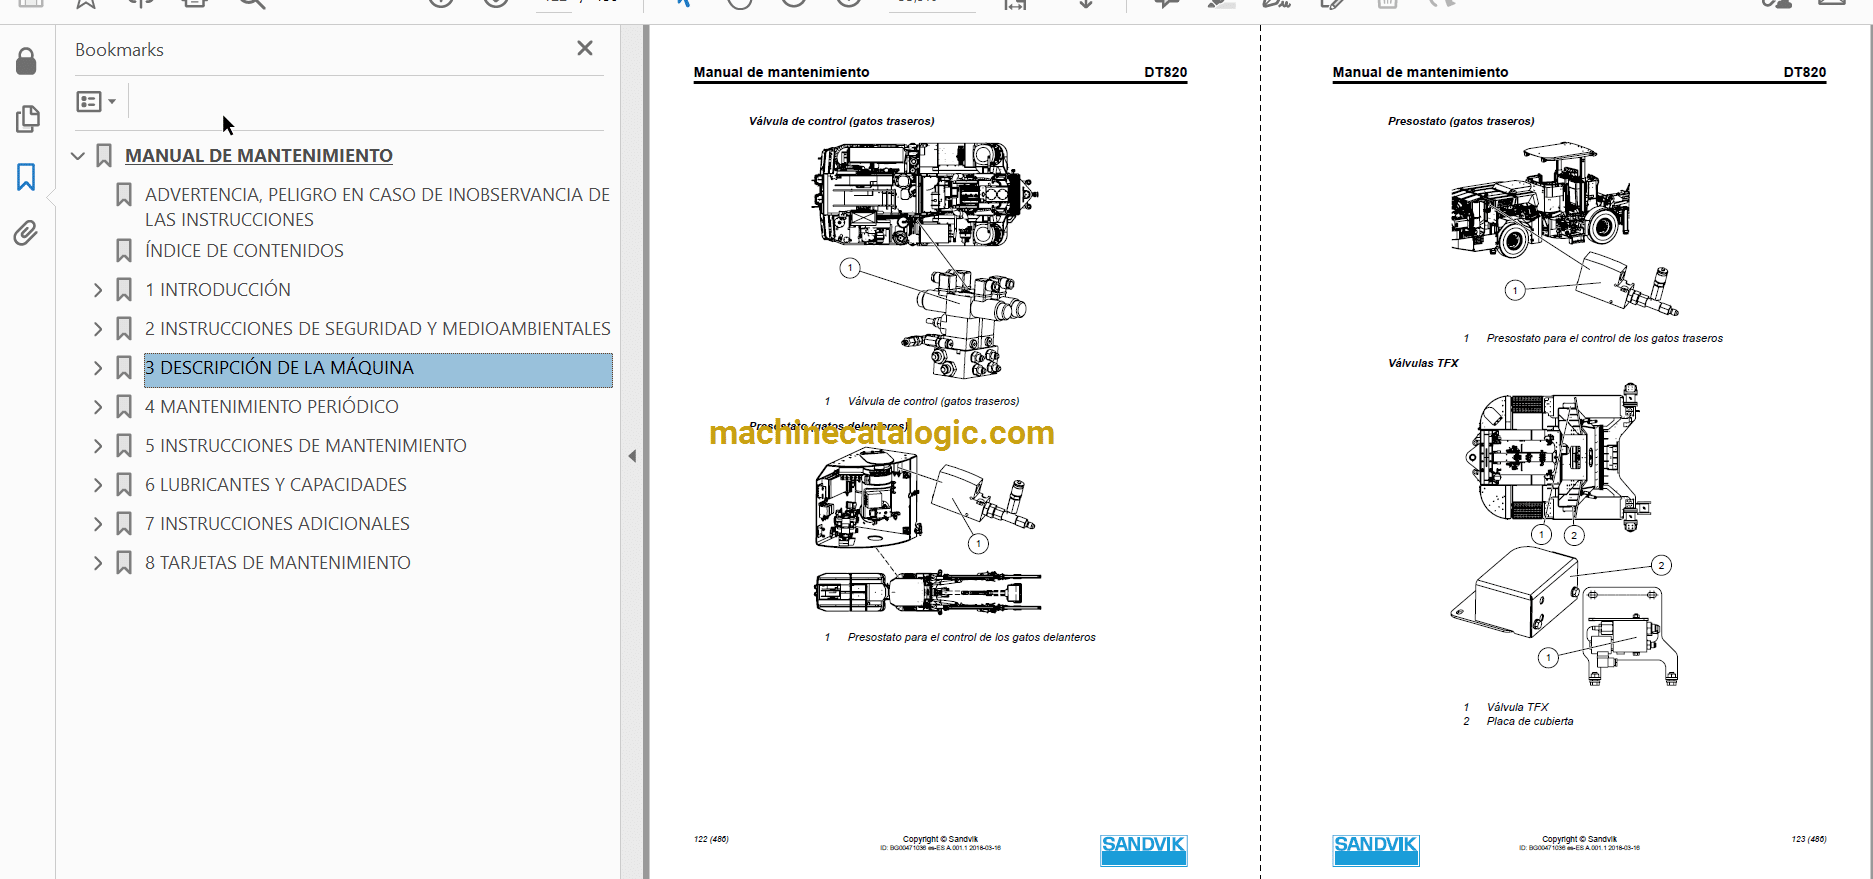Click bookmark icon beside 2 INSTRUCCIONES DE SEGURIDAD
This screenshot has width=1873, height=879.
(x=124, y=329)
